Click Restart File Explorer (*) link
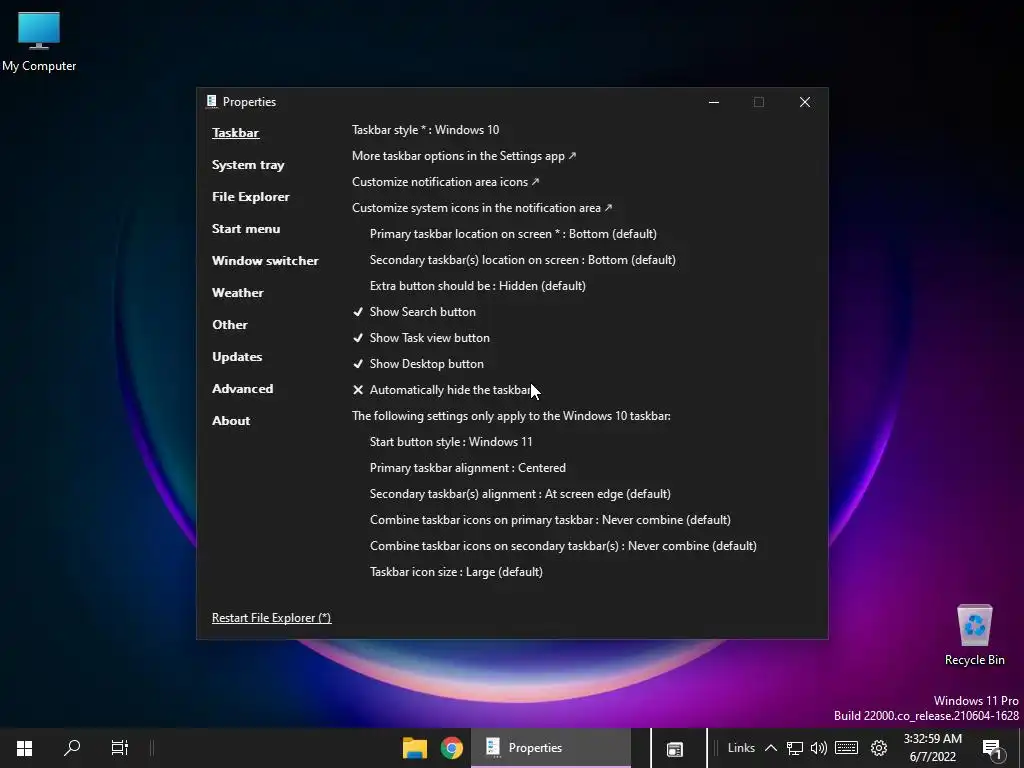Screen dimensions: 1024x768 [271, 618]
